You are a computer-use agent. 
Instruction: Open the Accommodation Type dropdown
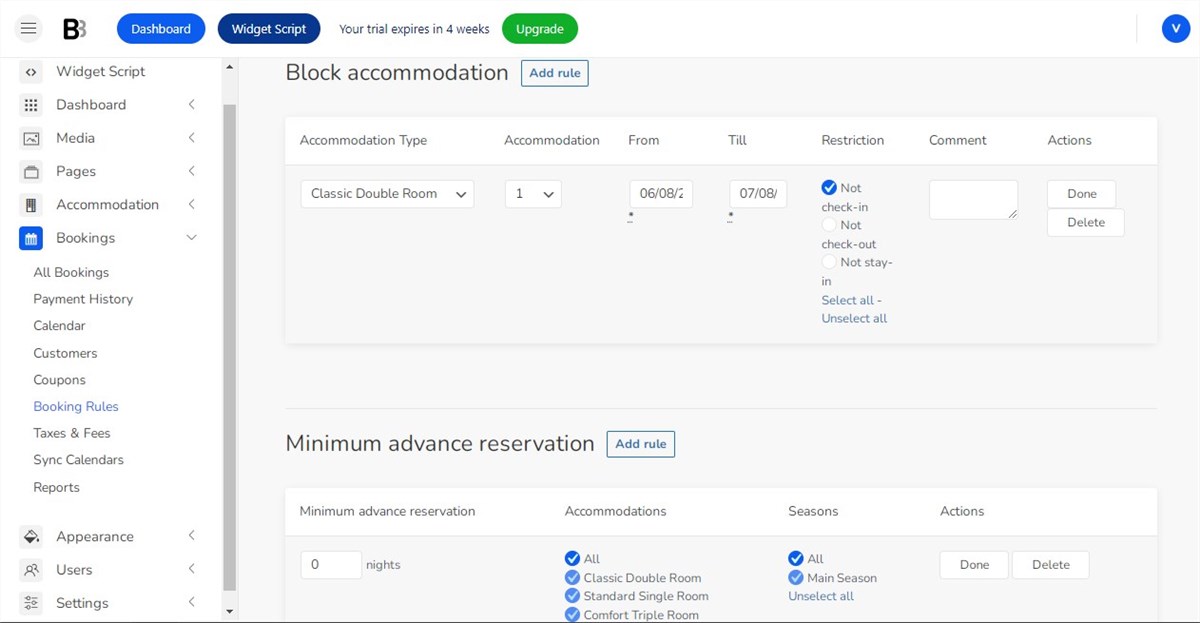386,193
